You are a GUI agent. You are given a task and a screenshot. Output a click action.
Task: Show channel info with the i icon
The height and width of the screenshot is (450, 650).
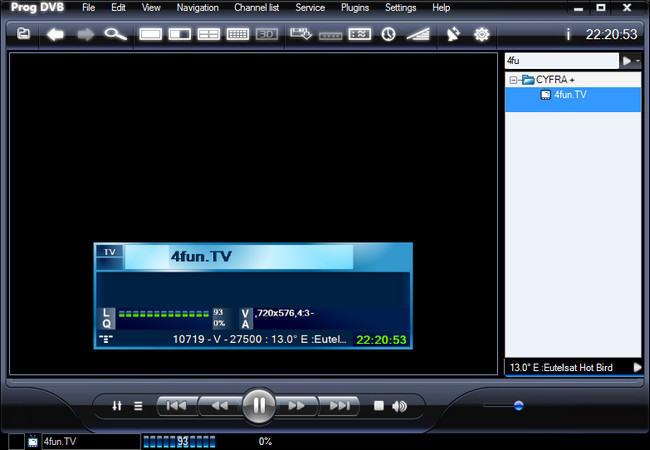coord(568,34)
